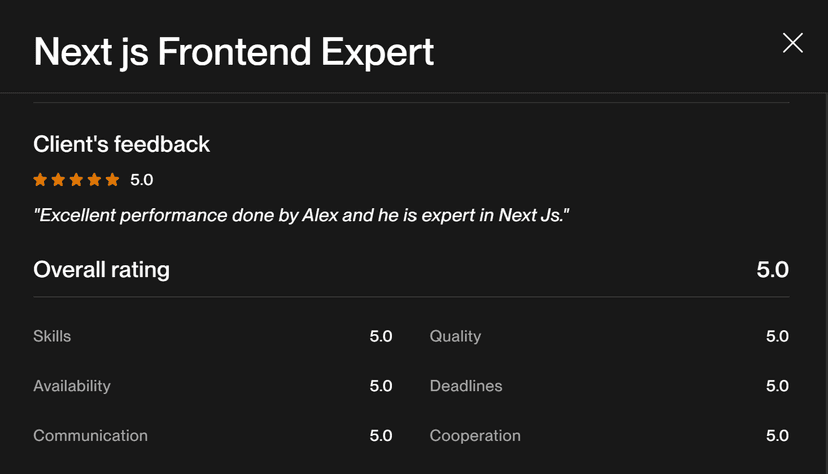
Task: Click the Skills rating label
Action: click(52, 336)
